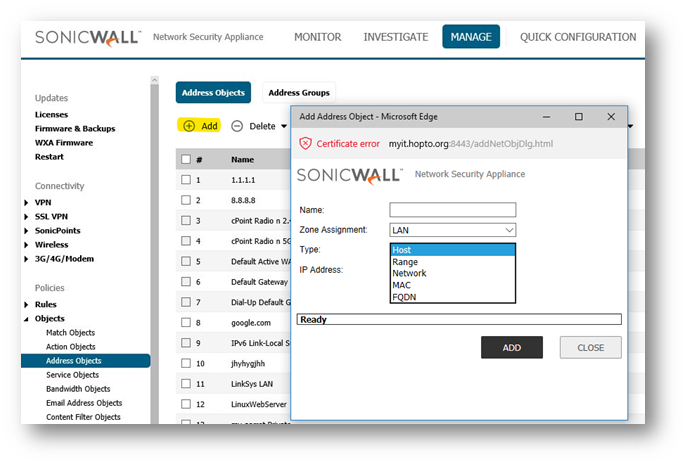Click the cPoint Radio n 5G row
Viewport: 687px width, 466px height.
[x=260, y=241]
